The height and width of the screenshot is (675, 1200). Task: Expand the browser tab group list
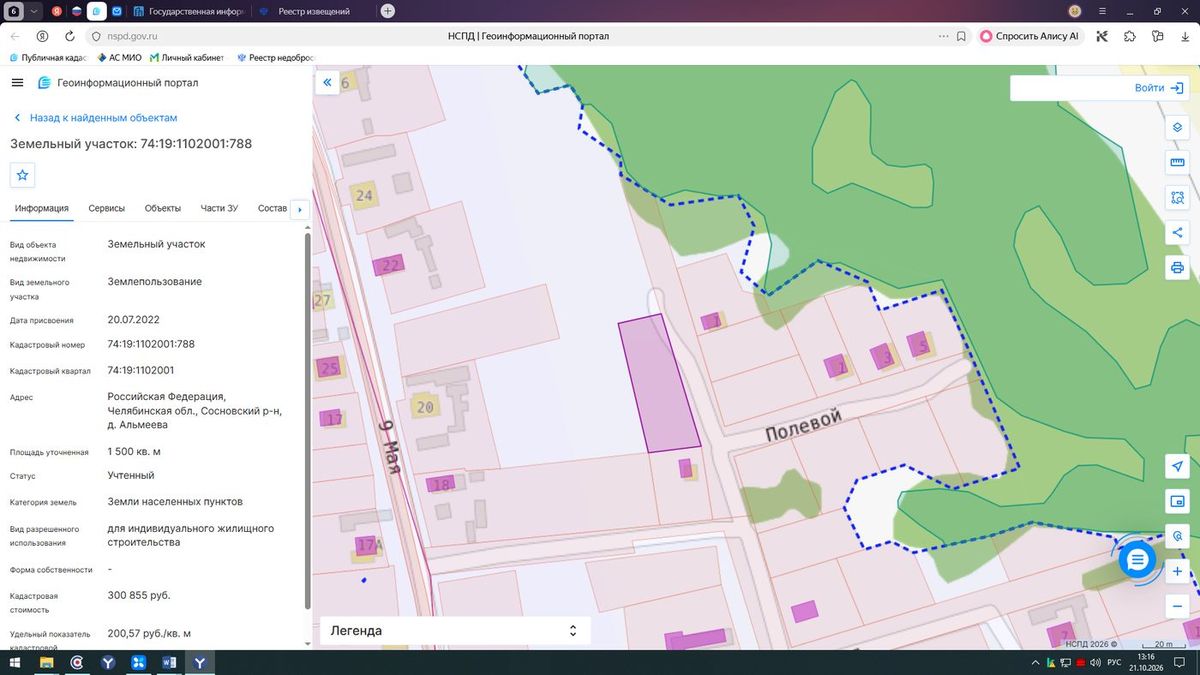coord(34,11)
